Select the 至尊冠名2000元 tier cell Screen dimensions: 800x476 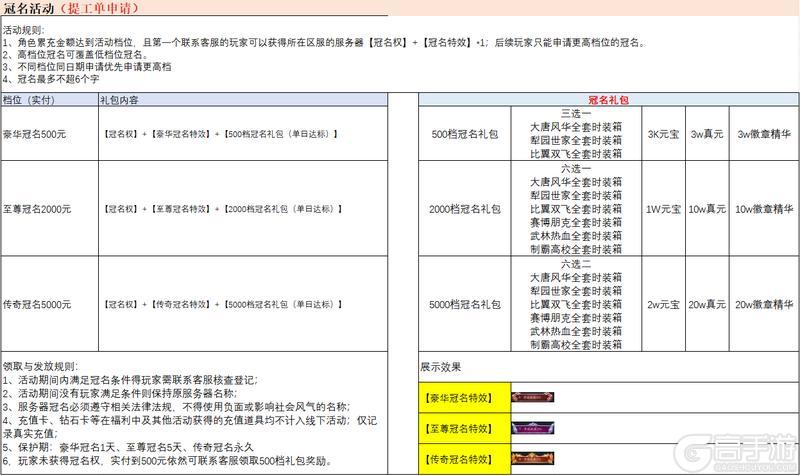click(37, 208)
